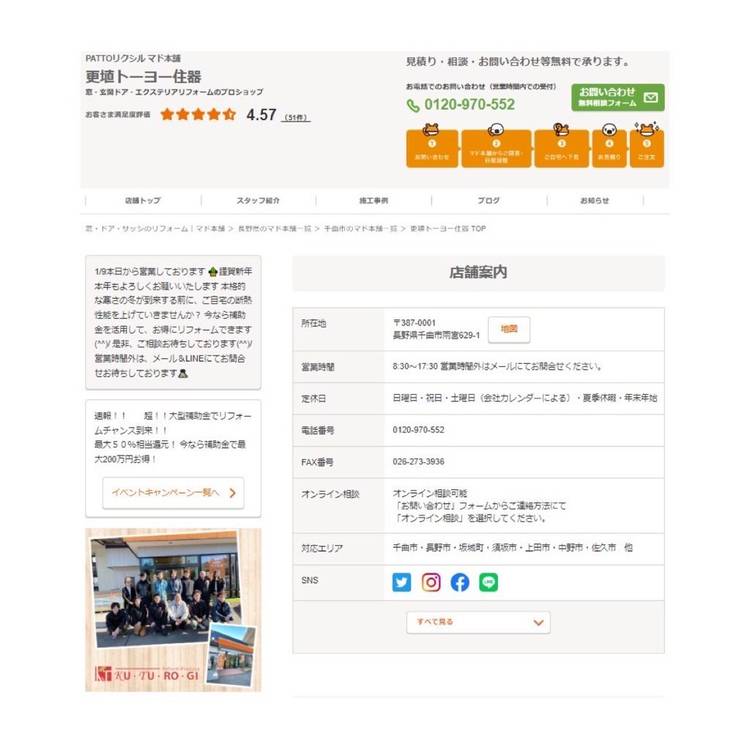Click the five-star rating display
Screen dimensions: 750x750
click(198, 114)
